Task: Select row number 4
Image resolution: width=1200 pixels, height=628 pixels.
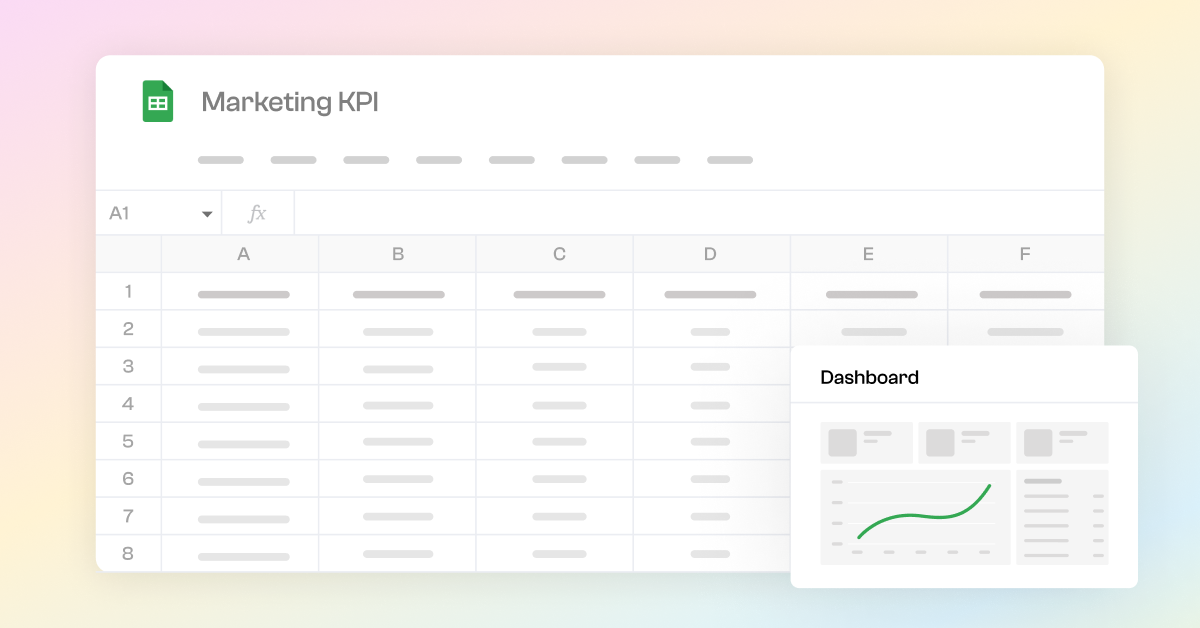Action: click(x=128, y=403)
